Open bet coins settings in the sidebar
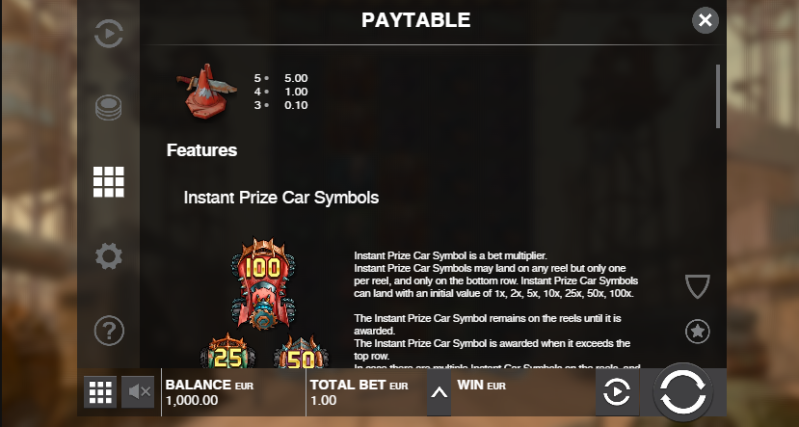799x427 pixels. (109, 108)
